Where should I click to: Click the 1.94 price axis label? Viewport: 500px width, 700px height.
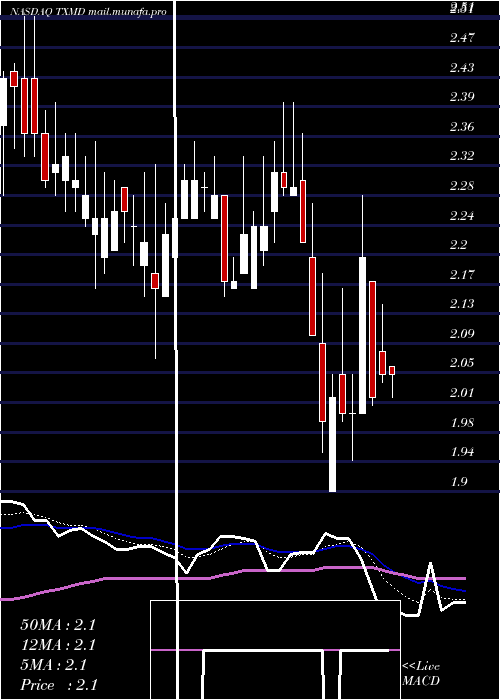pos(462,452)
